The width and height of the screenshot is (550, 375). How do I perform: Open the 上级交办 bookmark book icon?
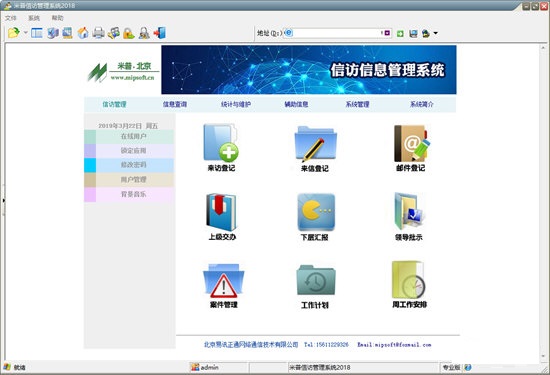[x=221, y=212]
